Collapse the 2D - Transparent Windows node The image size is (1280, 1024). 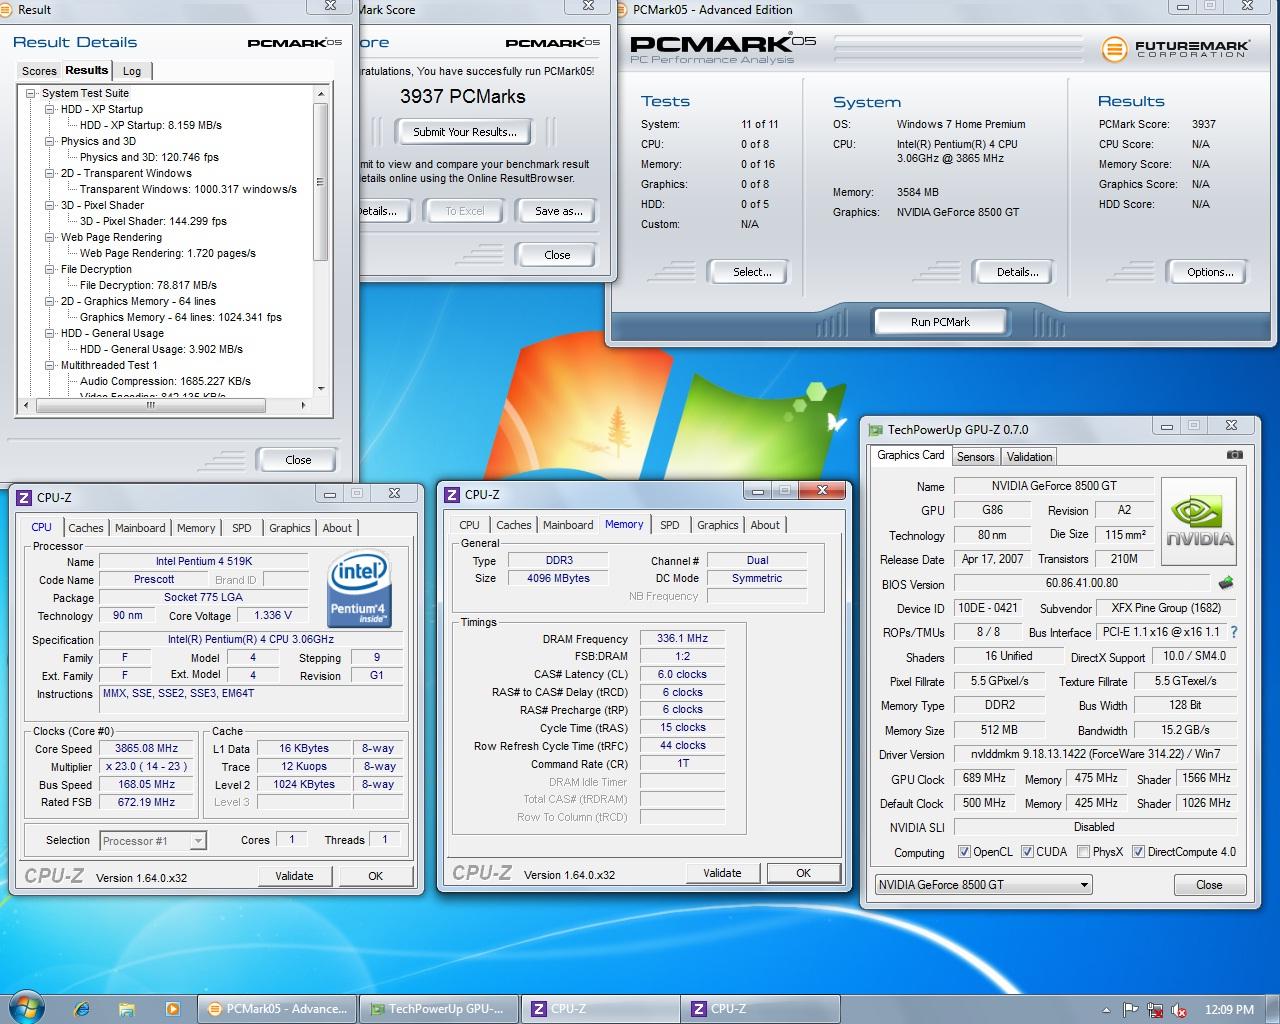click(50, 173)
